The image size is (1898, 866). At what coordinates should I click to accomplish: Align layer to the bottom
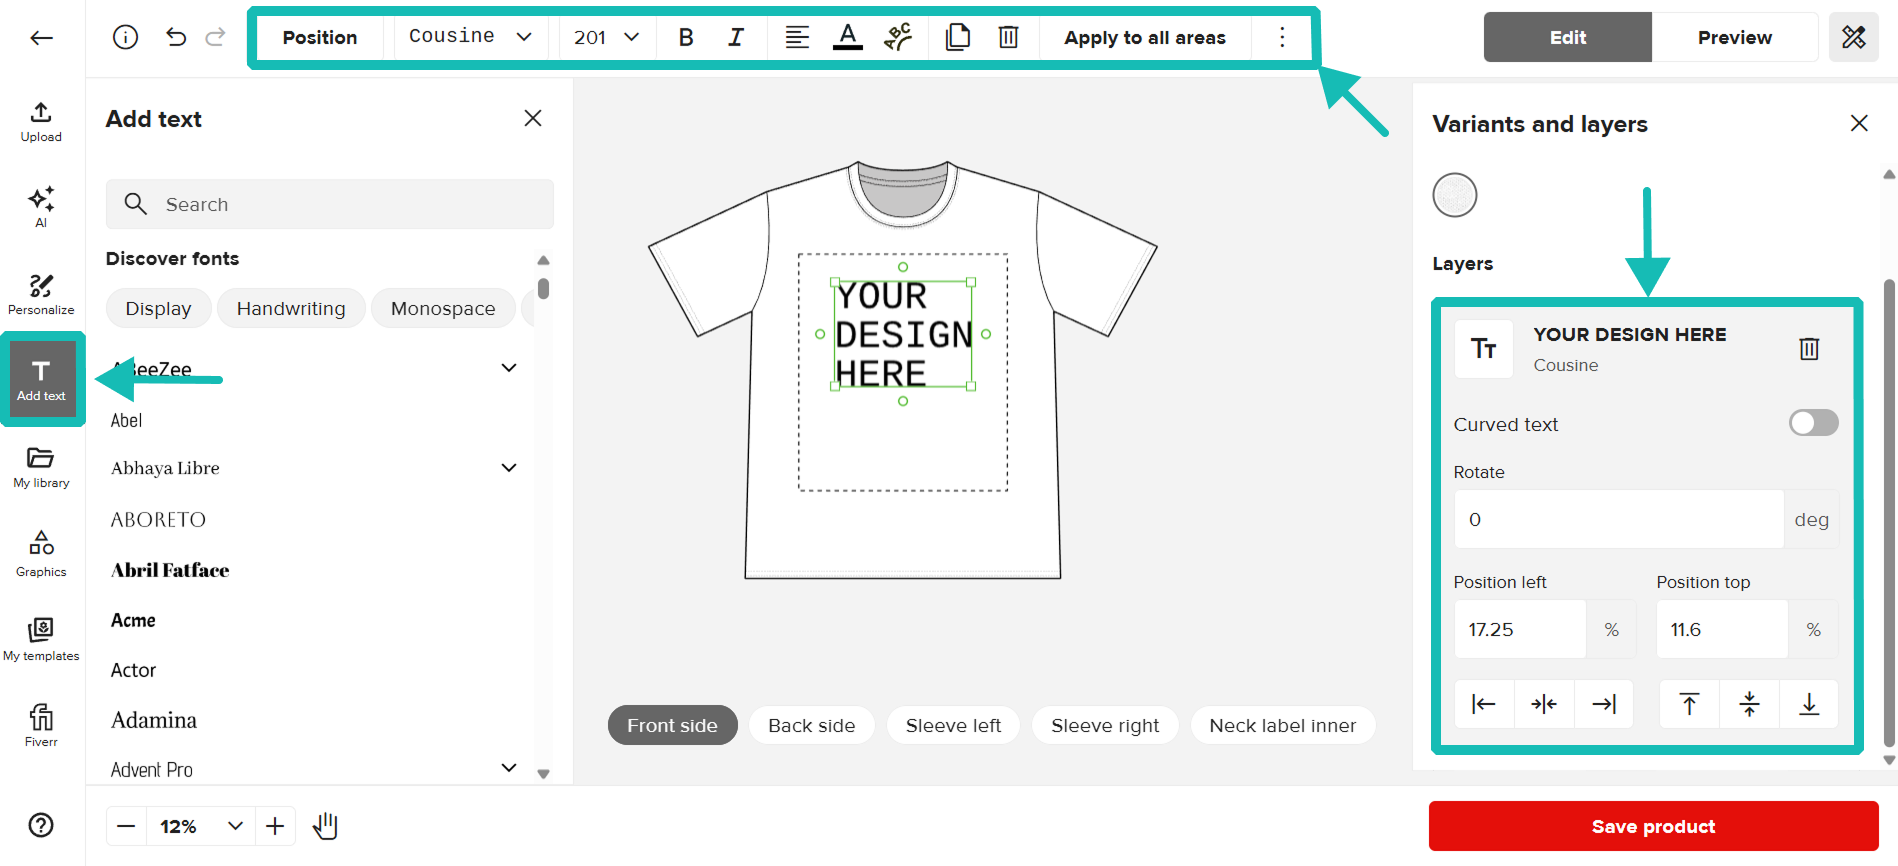point(1809,704)
